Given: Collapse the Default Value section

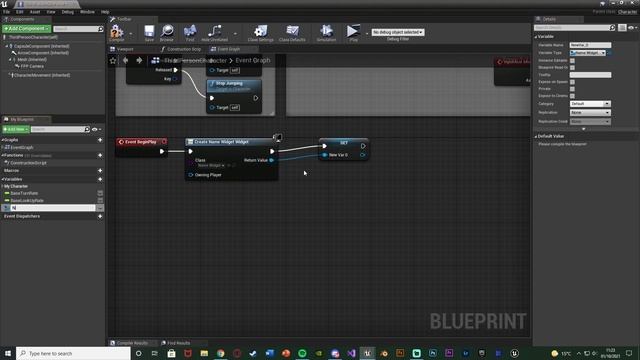Looking at the screenshot, I should click(536, 136).
